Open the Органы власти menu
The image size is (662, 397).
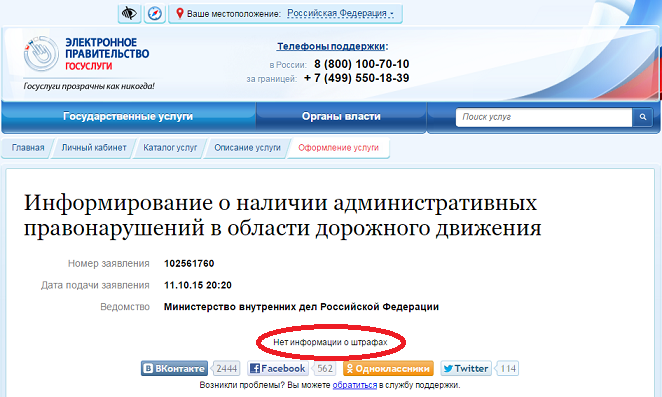point(341,117)
